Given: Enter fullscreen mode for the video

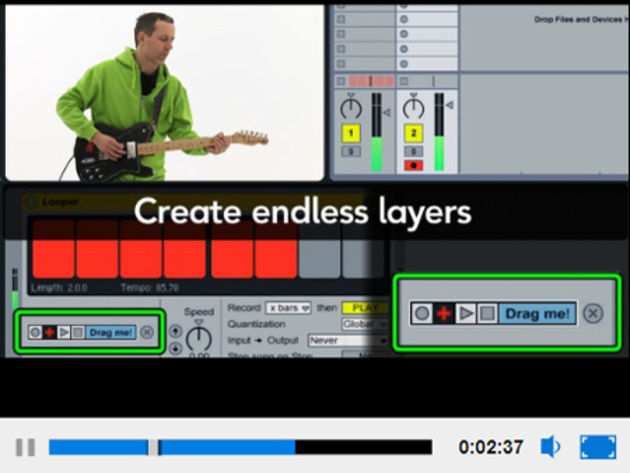Looking at the screenshot, I should tap(598, 447).
